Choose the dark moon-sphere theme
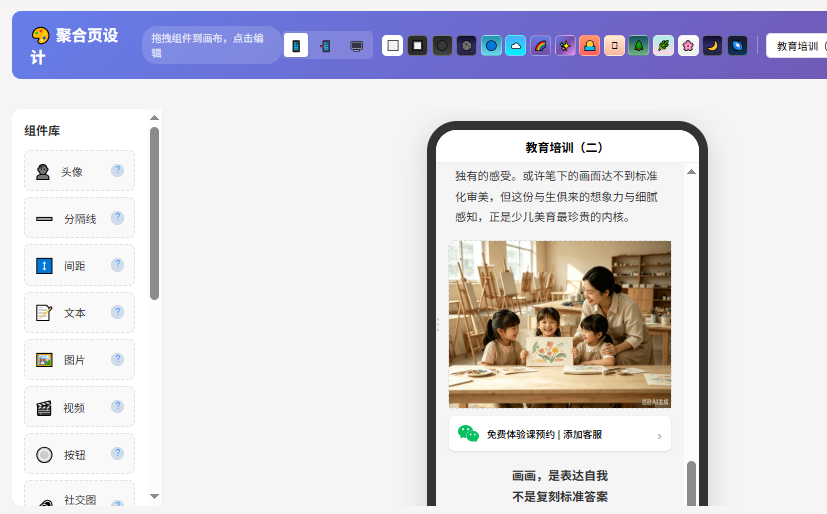The height and width of the screenshot is (514, 827). (467, 46)
